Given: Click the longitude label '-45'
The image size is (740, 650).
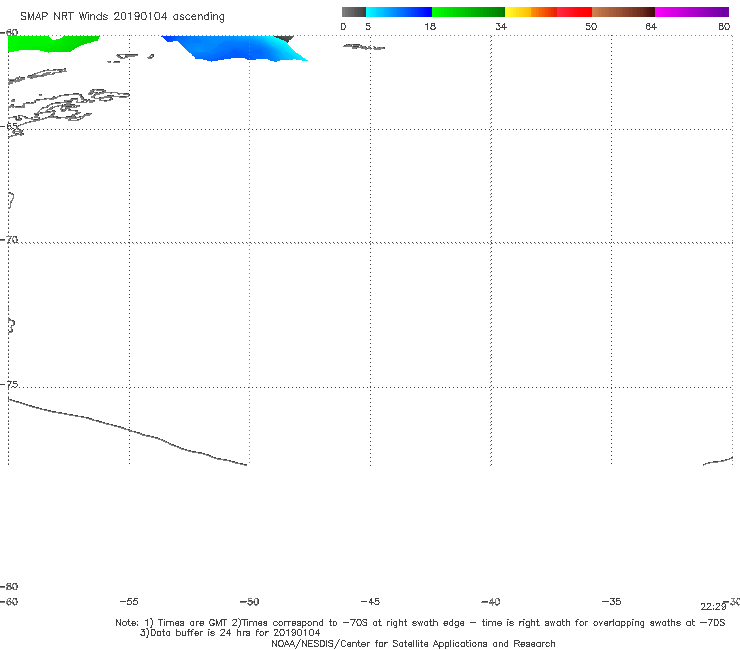Looking at the screenshot, I should tap(370, 601).
